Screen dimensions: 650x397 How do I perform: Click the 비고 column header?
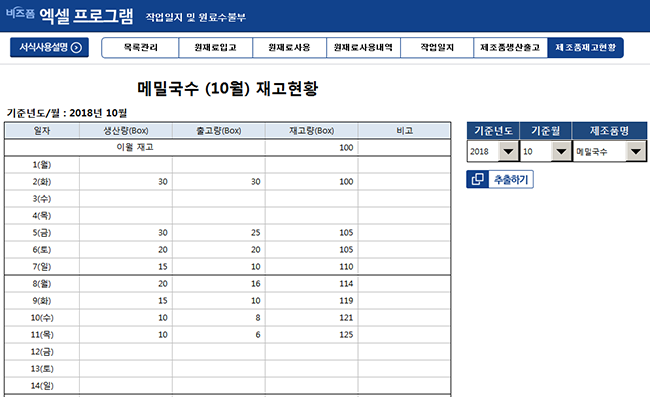tap(404, 131)
